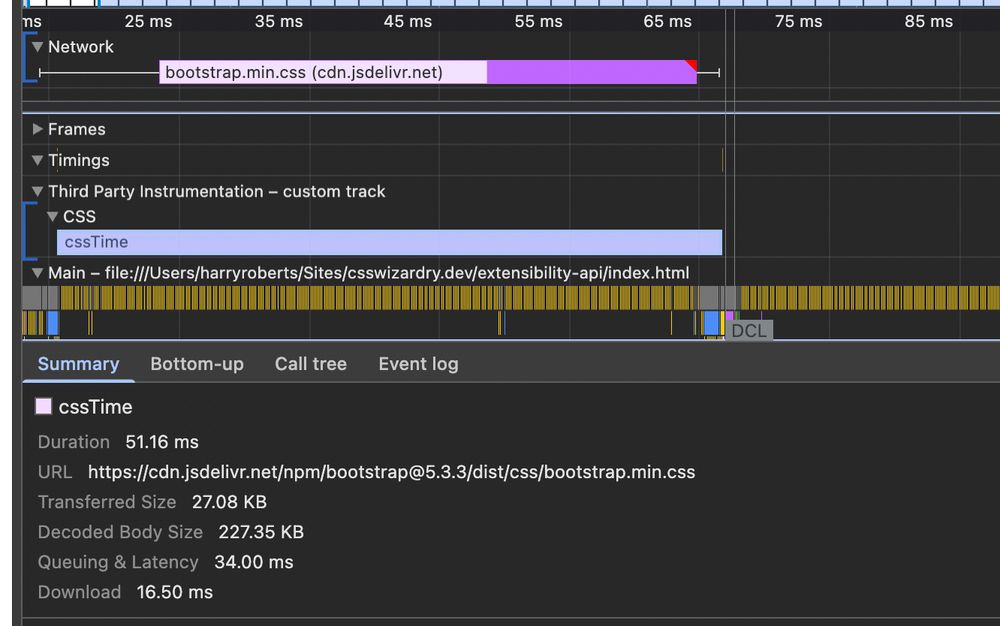Screen dimensions: 1000x626
Task: Collapse the CSS sub-track
Action: [52, 217]
